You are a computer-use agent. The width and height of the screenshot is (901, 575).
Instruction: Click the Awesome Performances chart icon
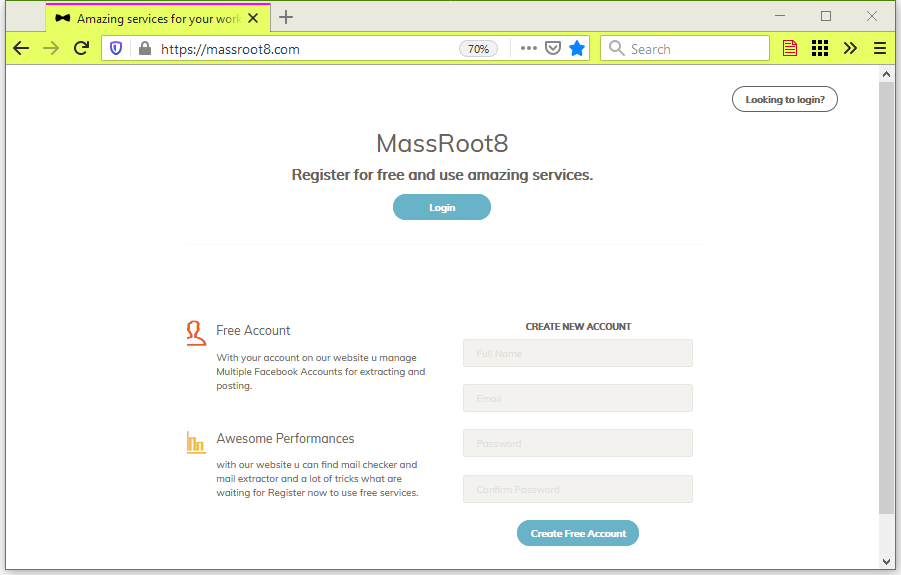coord(196,442)
